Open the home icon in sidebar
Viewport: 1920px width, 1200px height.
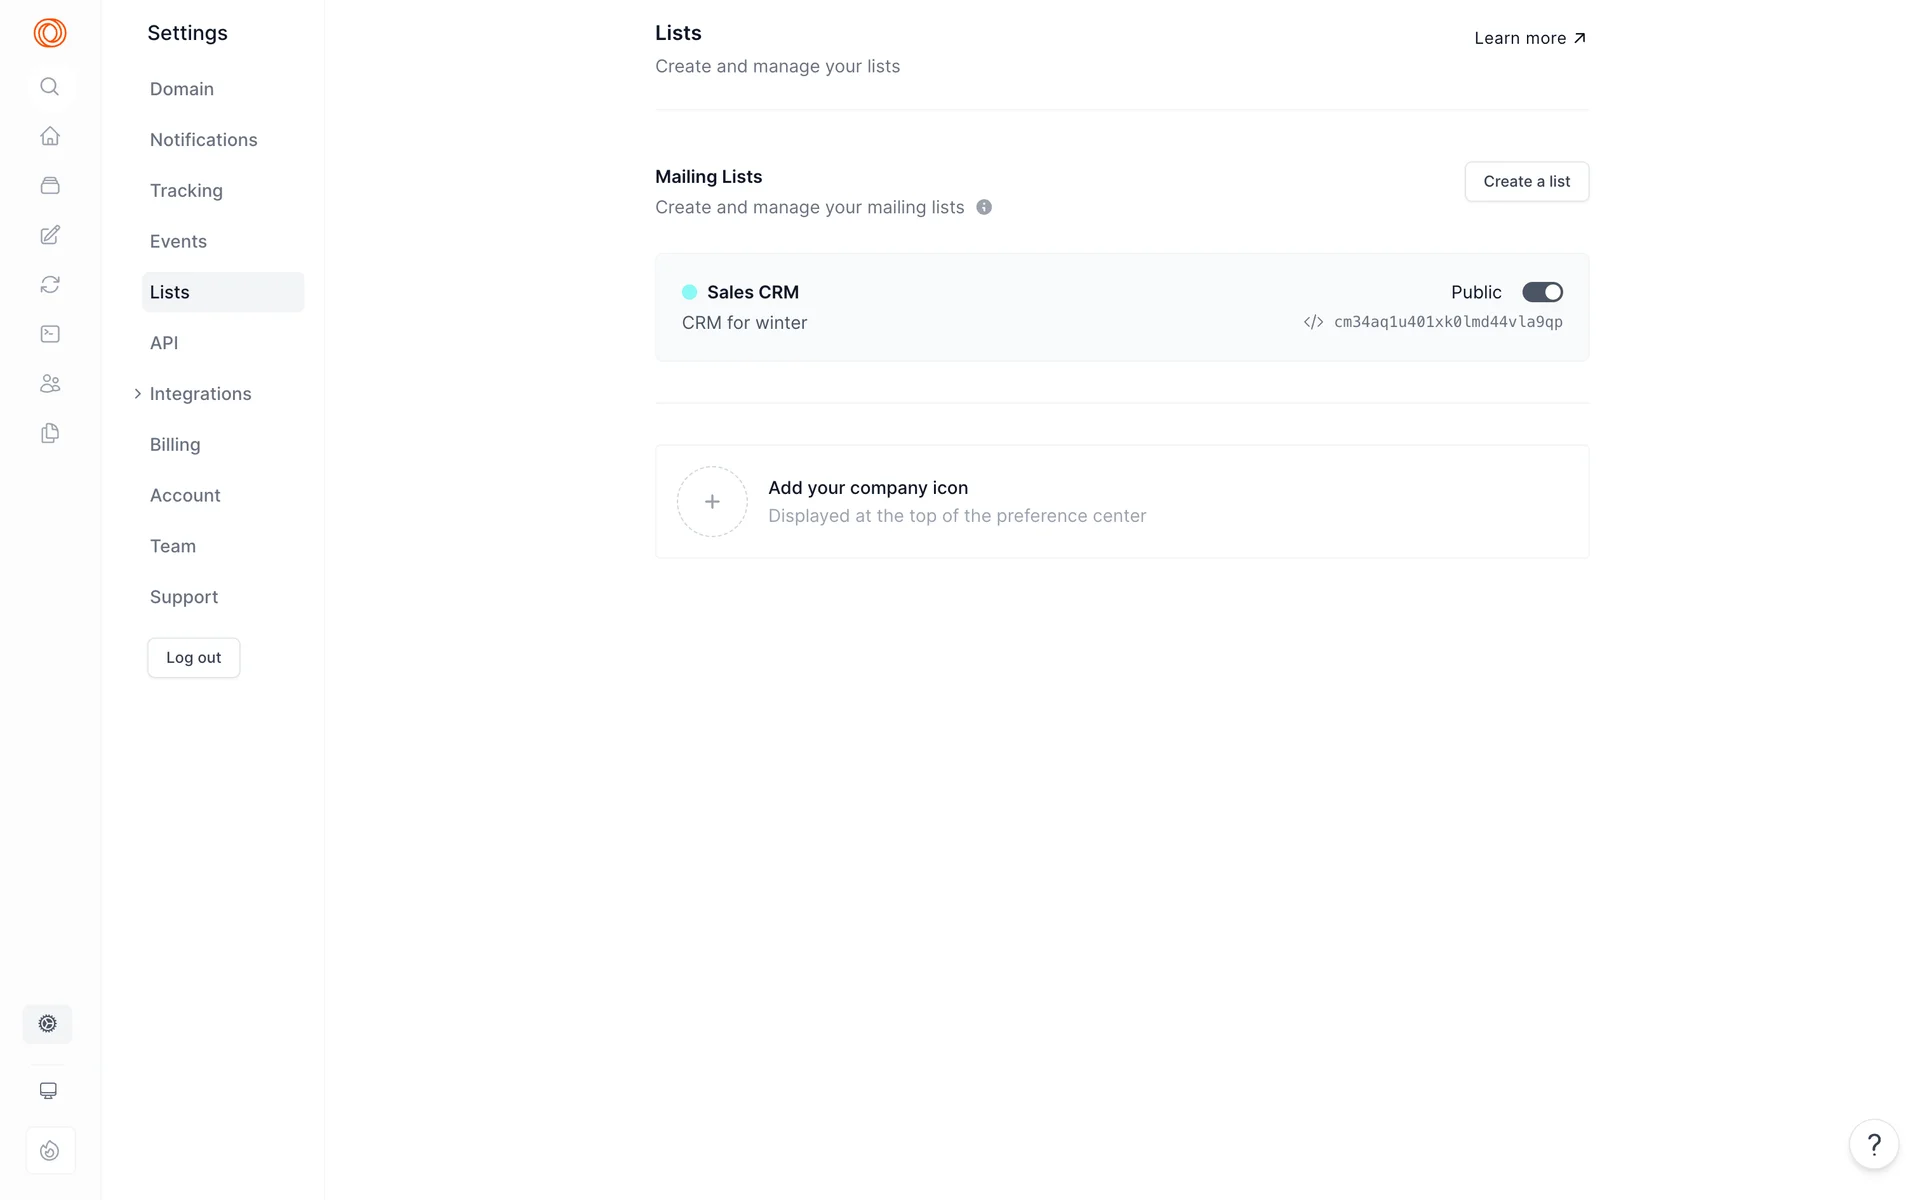tap(50, 136)
